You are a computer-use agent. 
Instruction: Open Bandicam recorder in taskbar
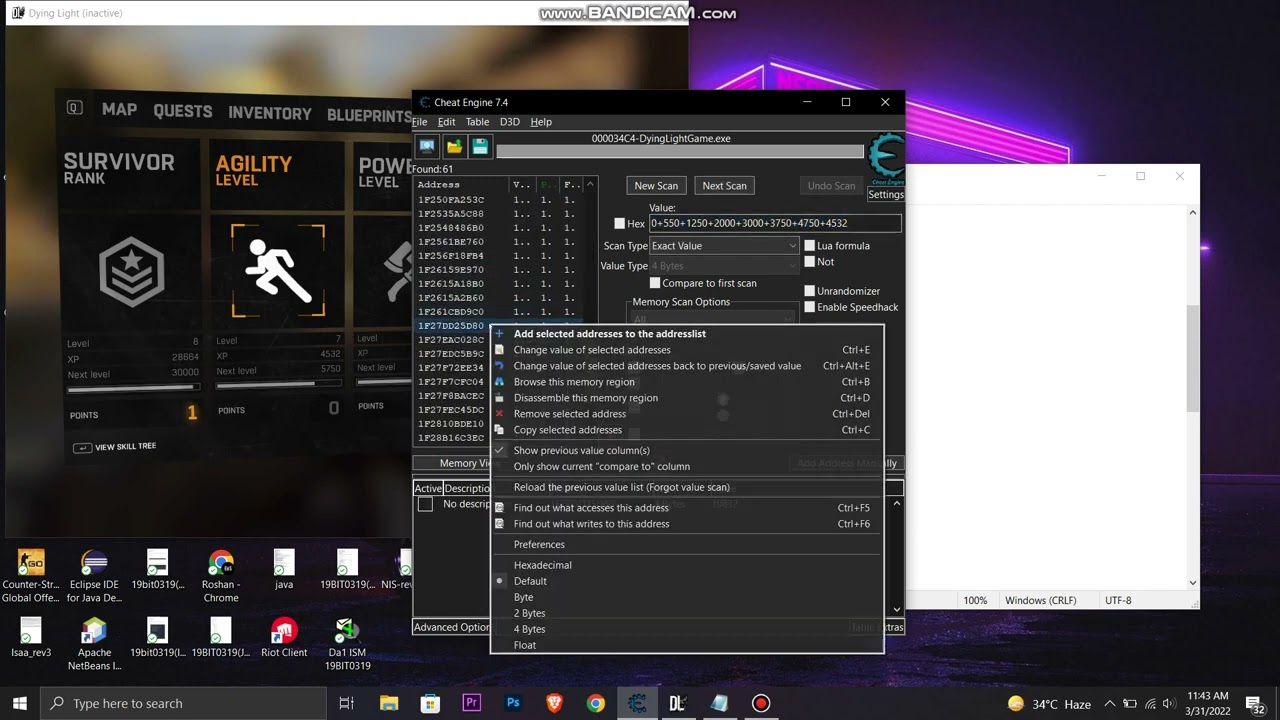point(760,703)
